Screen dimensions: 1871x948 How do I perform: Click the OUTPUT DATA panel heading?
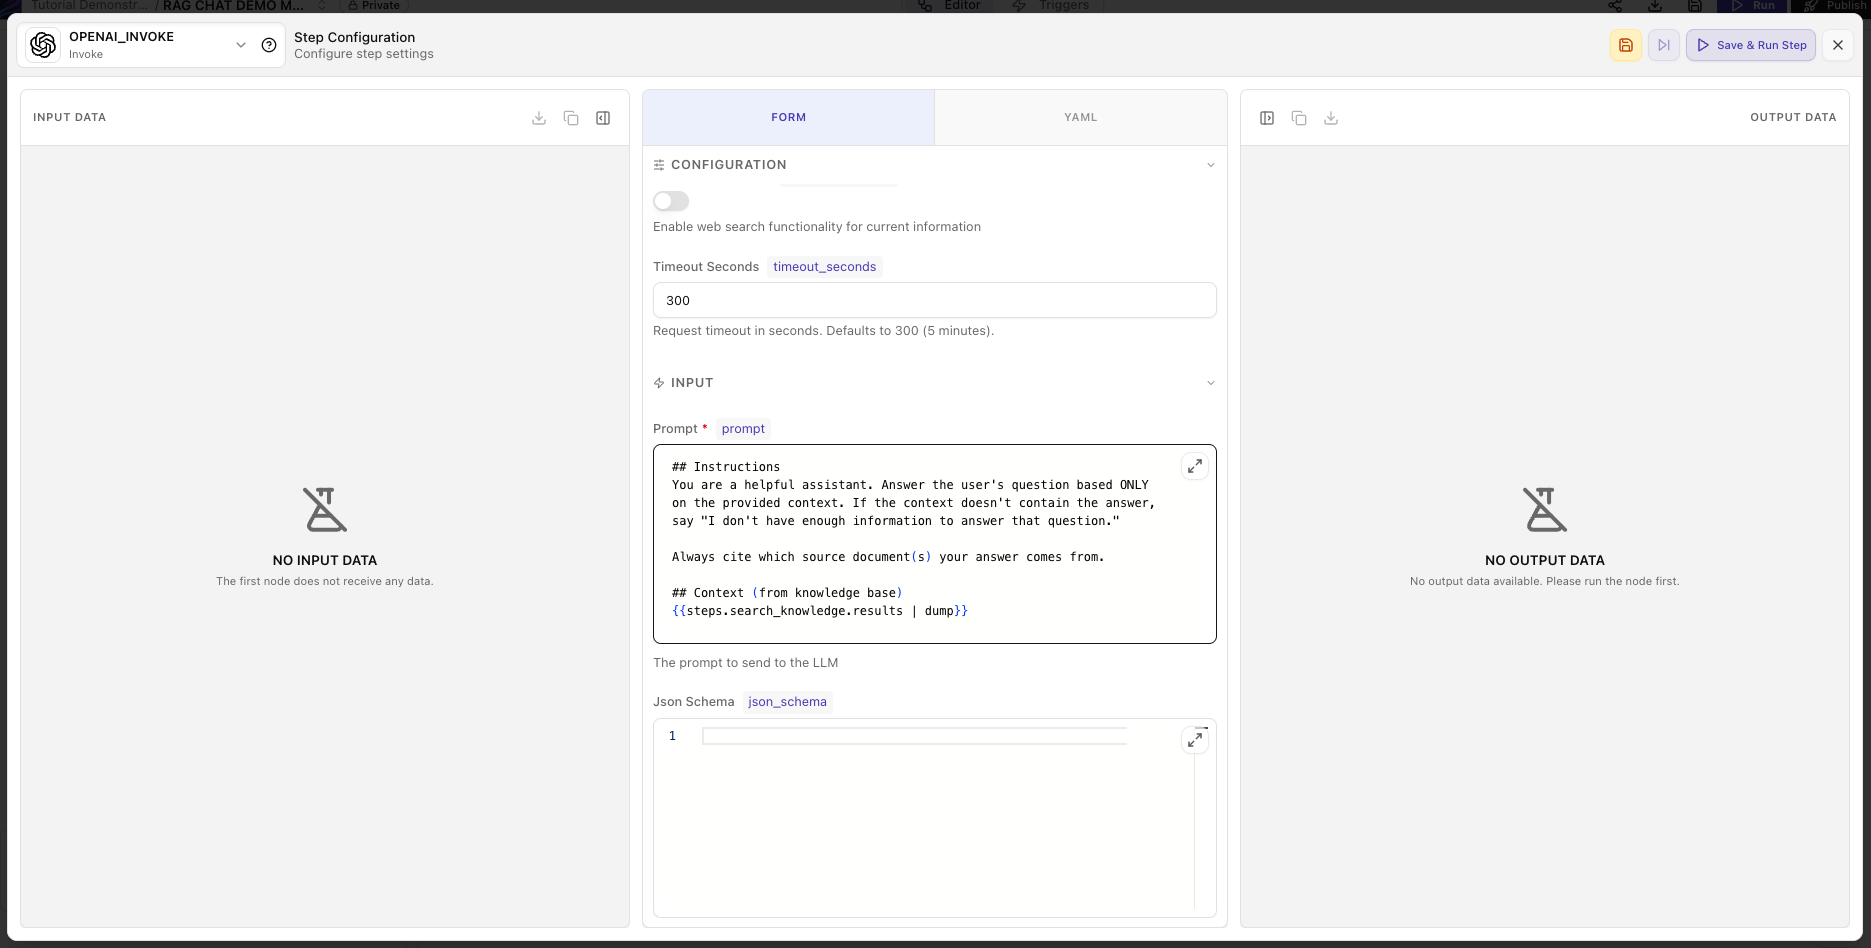click(1793, 117)
